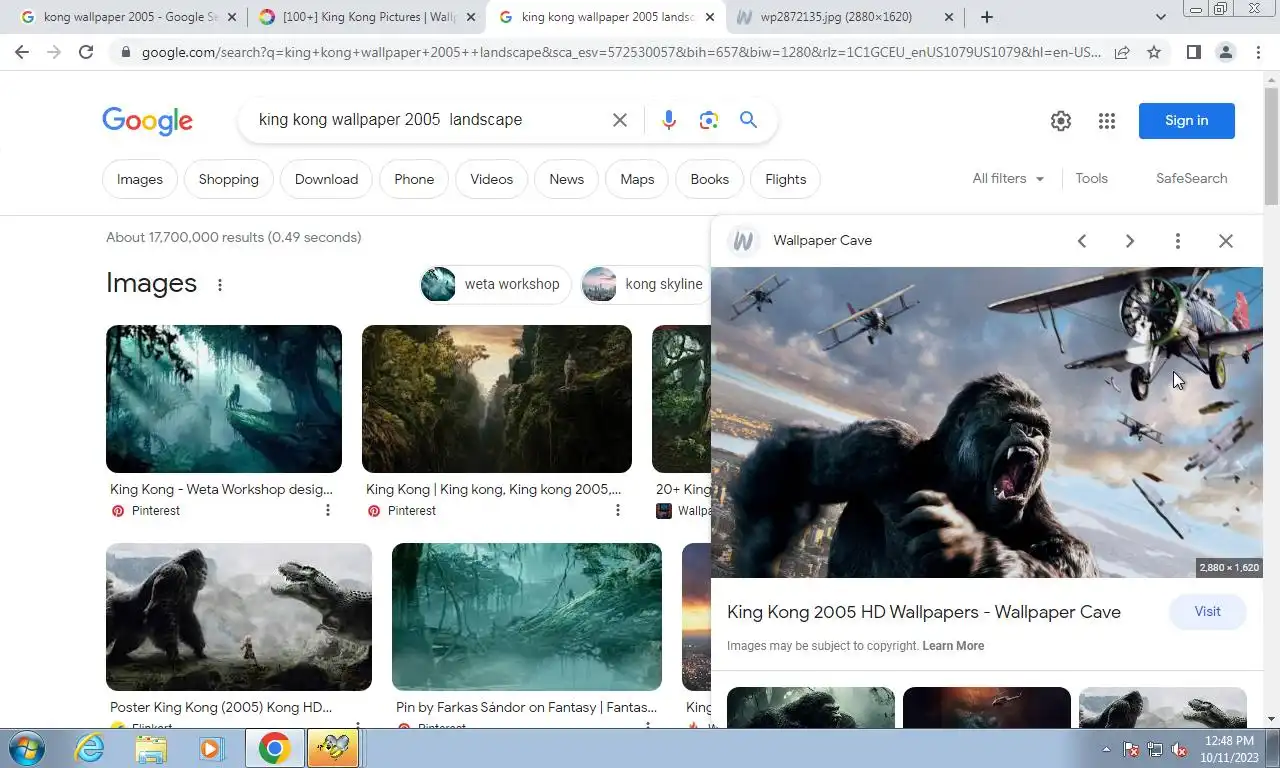Start voice search with the microphone icon

pyautogui.click(x=669, y=120)
